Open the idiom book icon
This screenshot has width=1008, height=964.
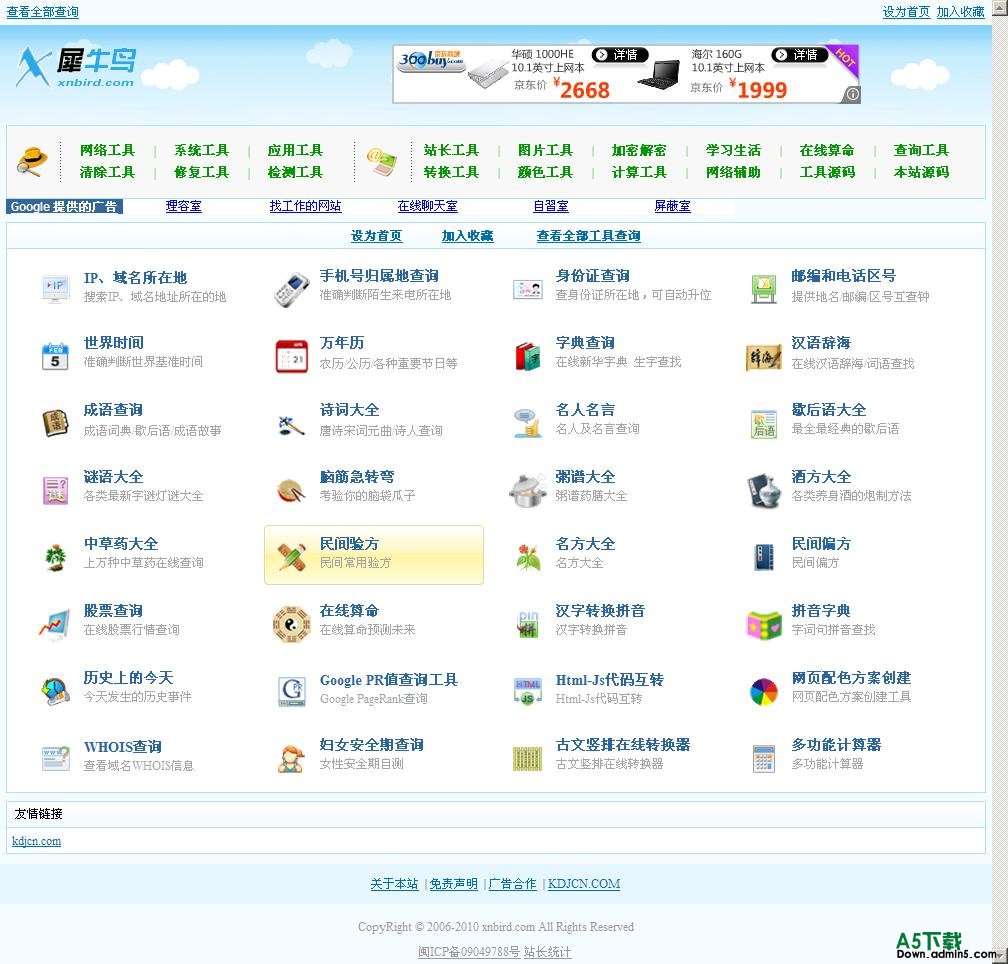click(x=55, y=423)
